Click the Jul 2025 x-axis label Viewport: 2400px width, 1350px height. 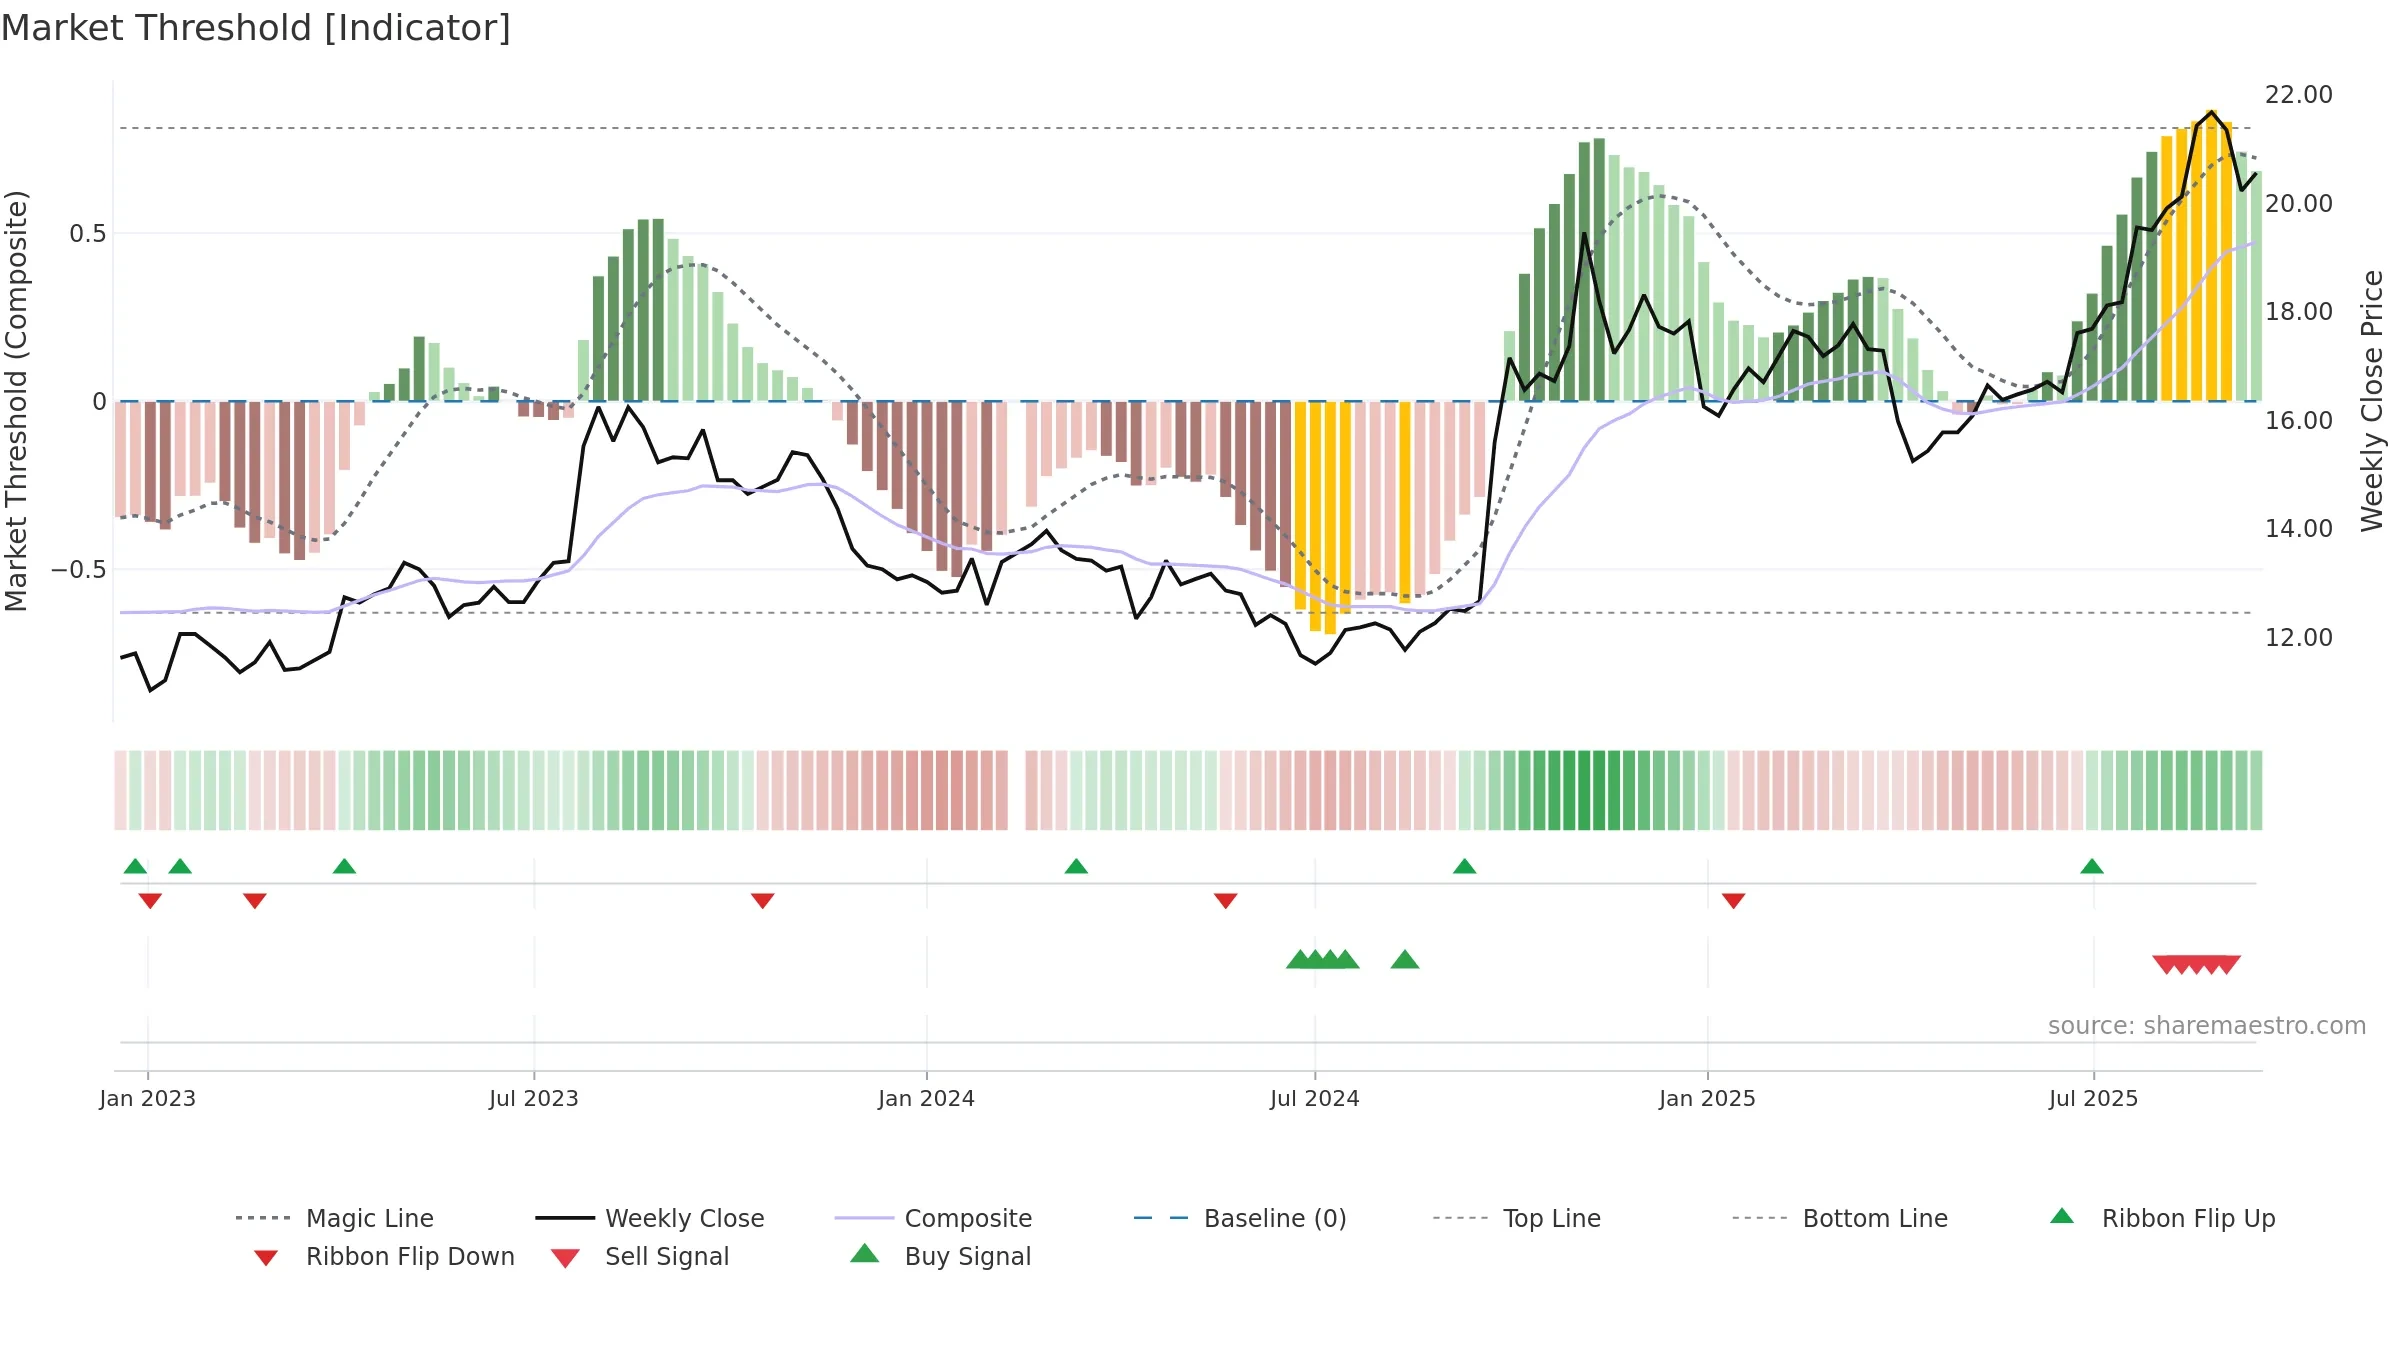click(x=2094, y=1099)
